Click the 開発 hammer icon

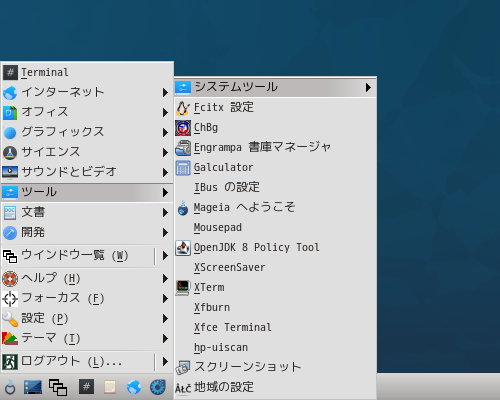pos(10,232)
